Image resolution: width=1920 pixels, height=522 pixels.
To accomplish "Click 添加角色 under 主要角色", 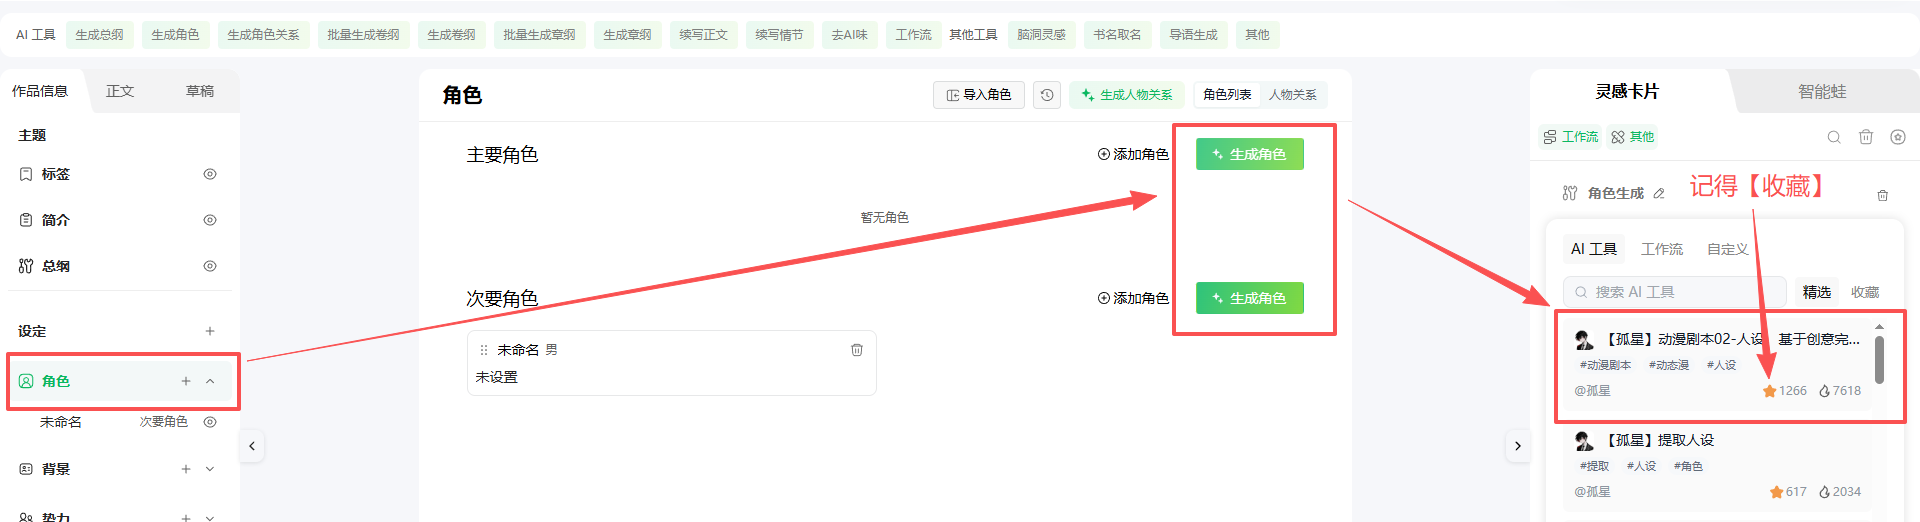I will [x=1133, y=154].
